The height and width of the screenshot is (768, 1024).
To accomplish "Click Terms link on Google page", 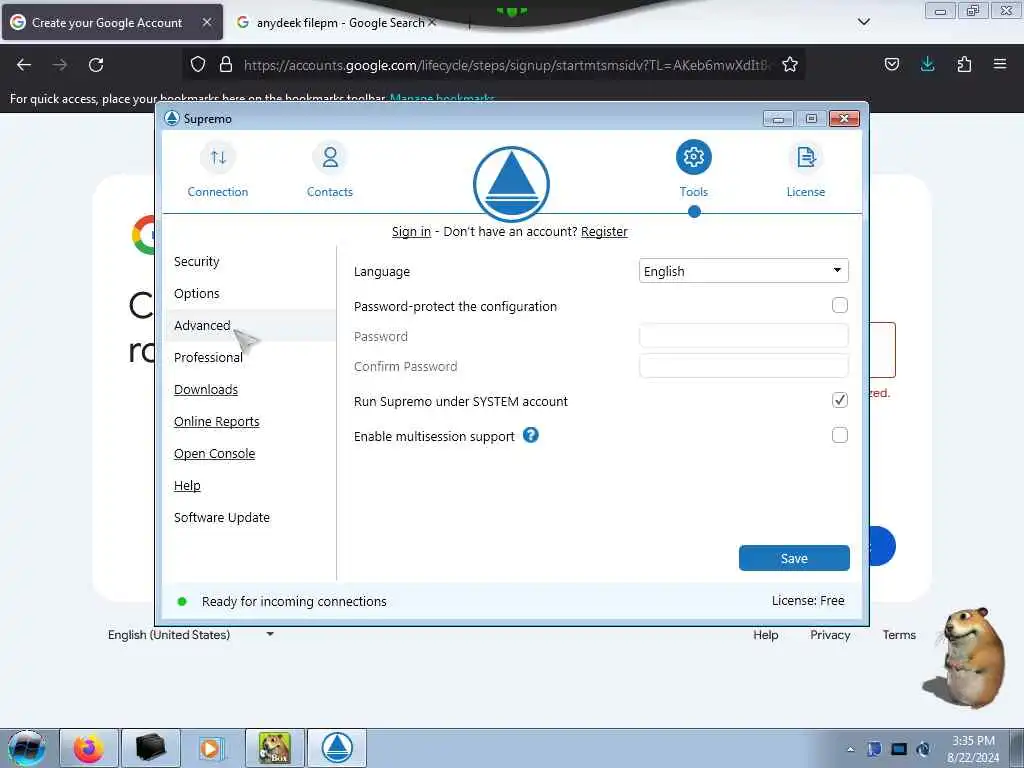I will click(899, 635).
